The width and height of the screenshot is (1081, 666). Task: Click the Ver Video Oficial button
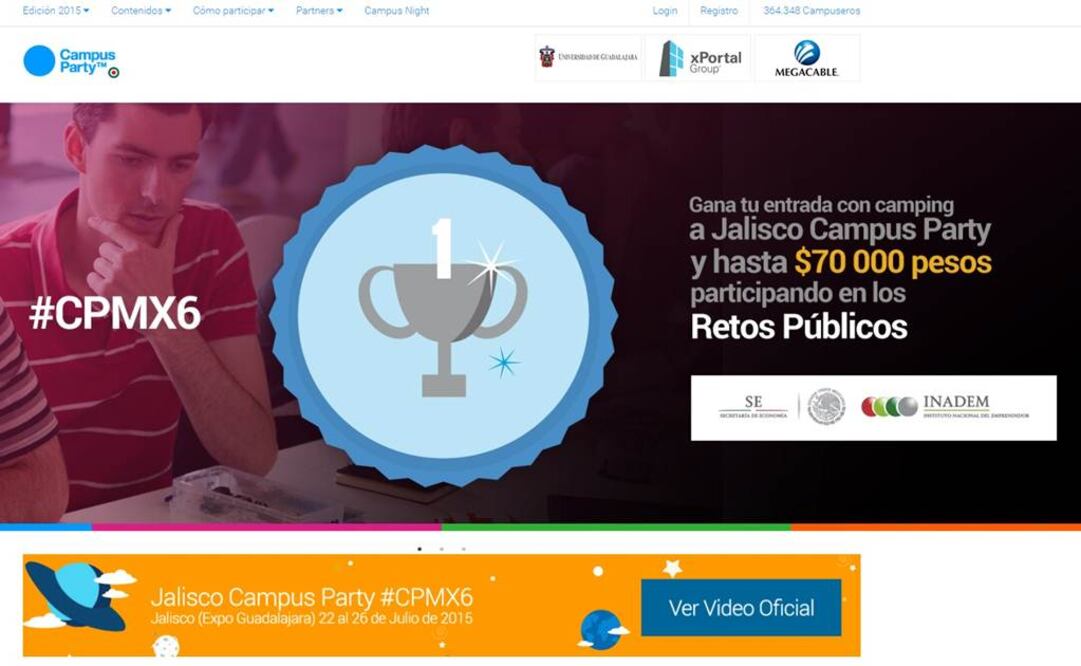pos(741,607)
